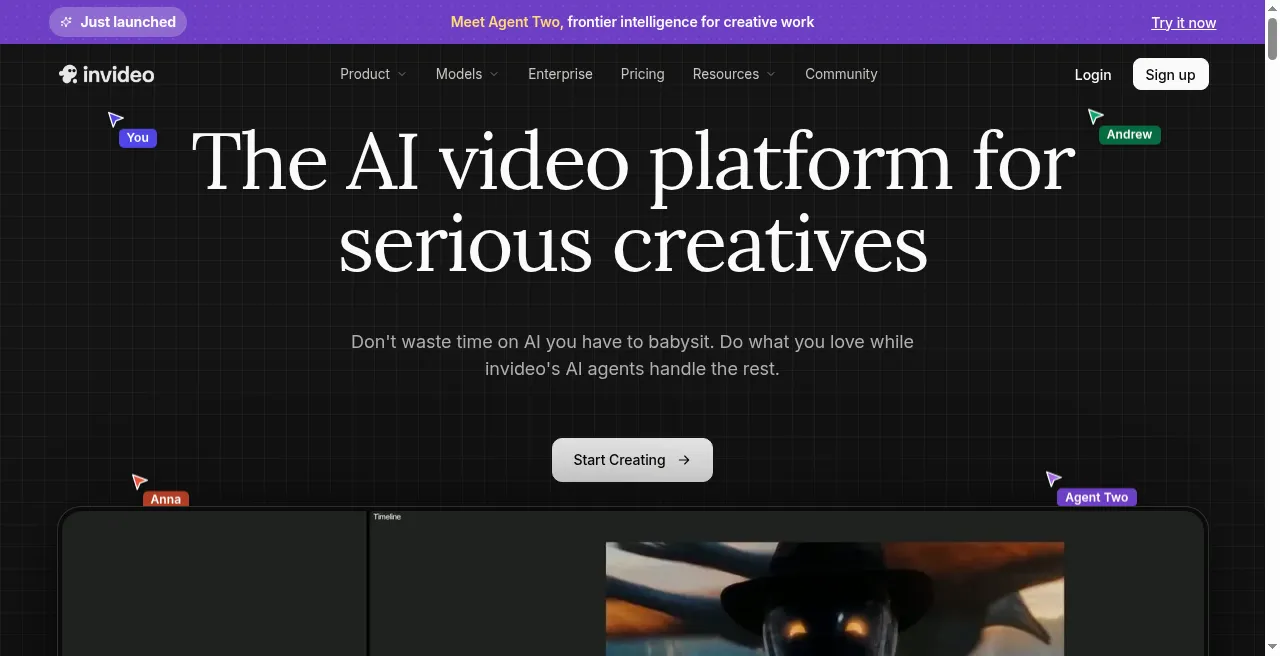Screen dimensions: 1280x656
Task: Click the green cursor icon near Andrew
Action: click(1095, 116)
